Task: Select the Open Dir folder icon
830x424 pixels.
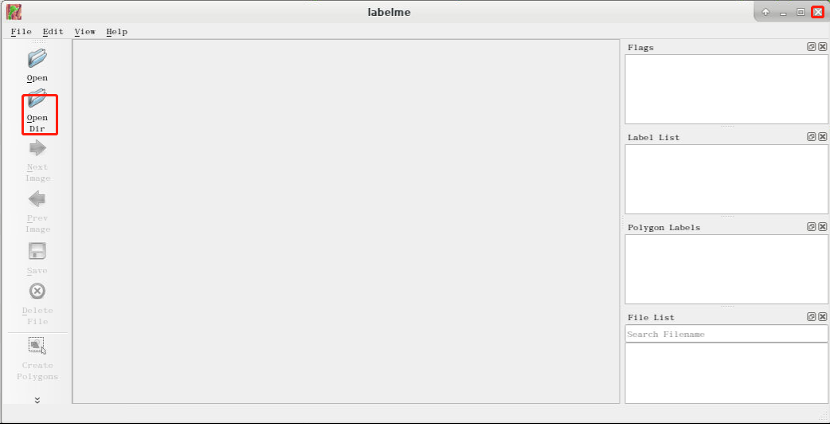Action: coord(37,98)
